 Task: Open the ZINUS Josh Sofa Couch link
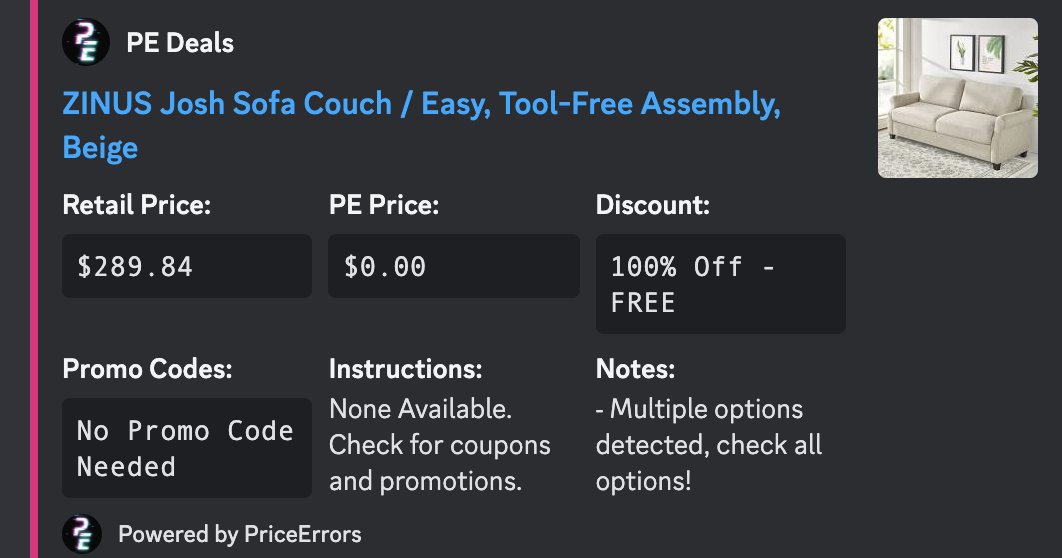coord(420,104)
